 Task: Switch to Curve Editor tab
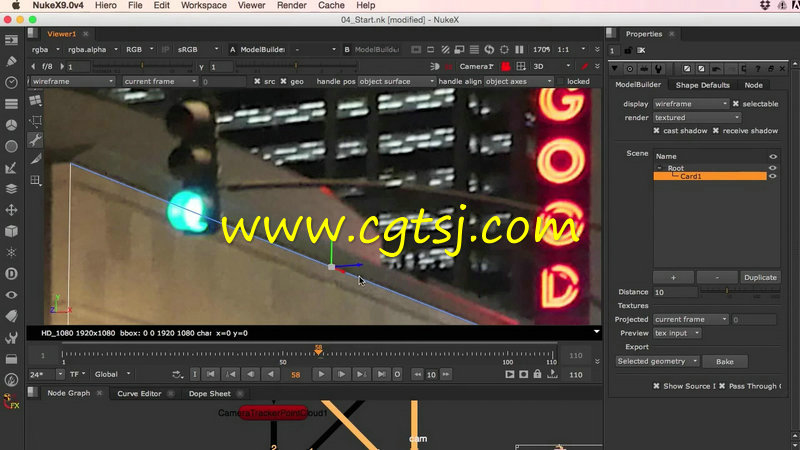(139, 393)
